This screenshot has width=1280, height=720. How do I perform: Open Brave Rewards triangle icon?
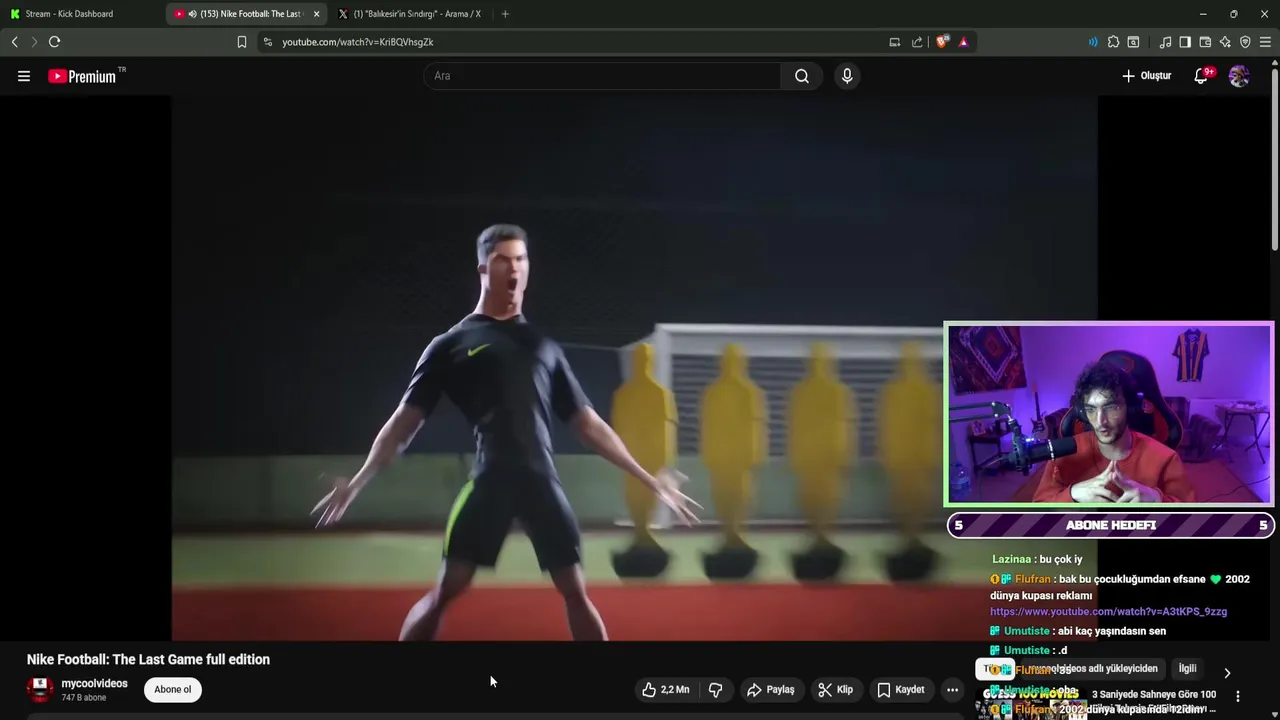point(963,42)
